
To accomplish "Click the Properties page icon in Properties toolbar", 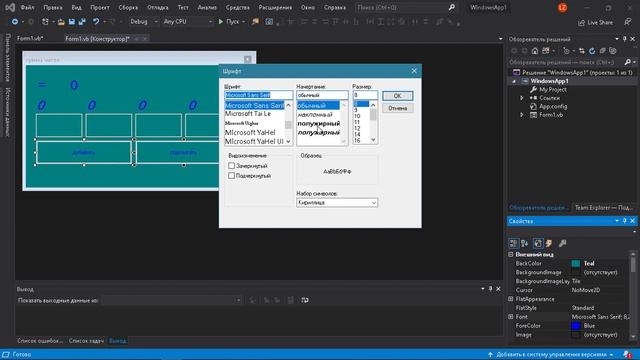I will tap(538, 244).
